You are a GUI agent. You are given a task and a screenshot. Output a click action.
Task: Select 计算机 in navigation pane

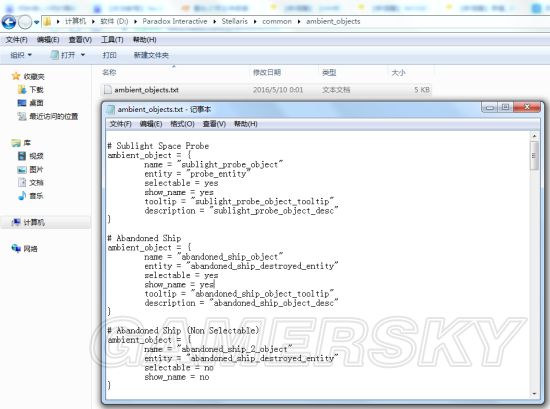click(28, 222)
